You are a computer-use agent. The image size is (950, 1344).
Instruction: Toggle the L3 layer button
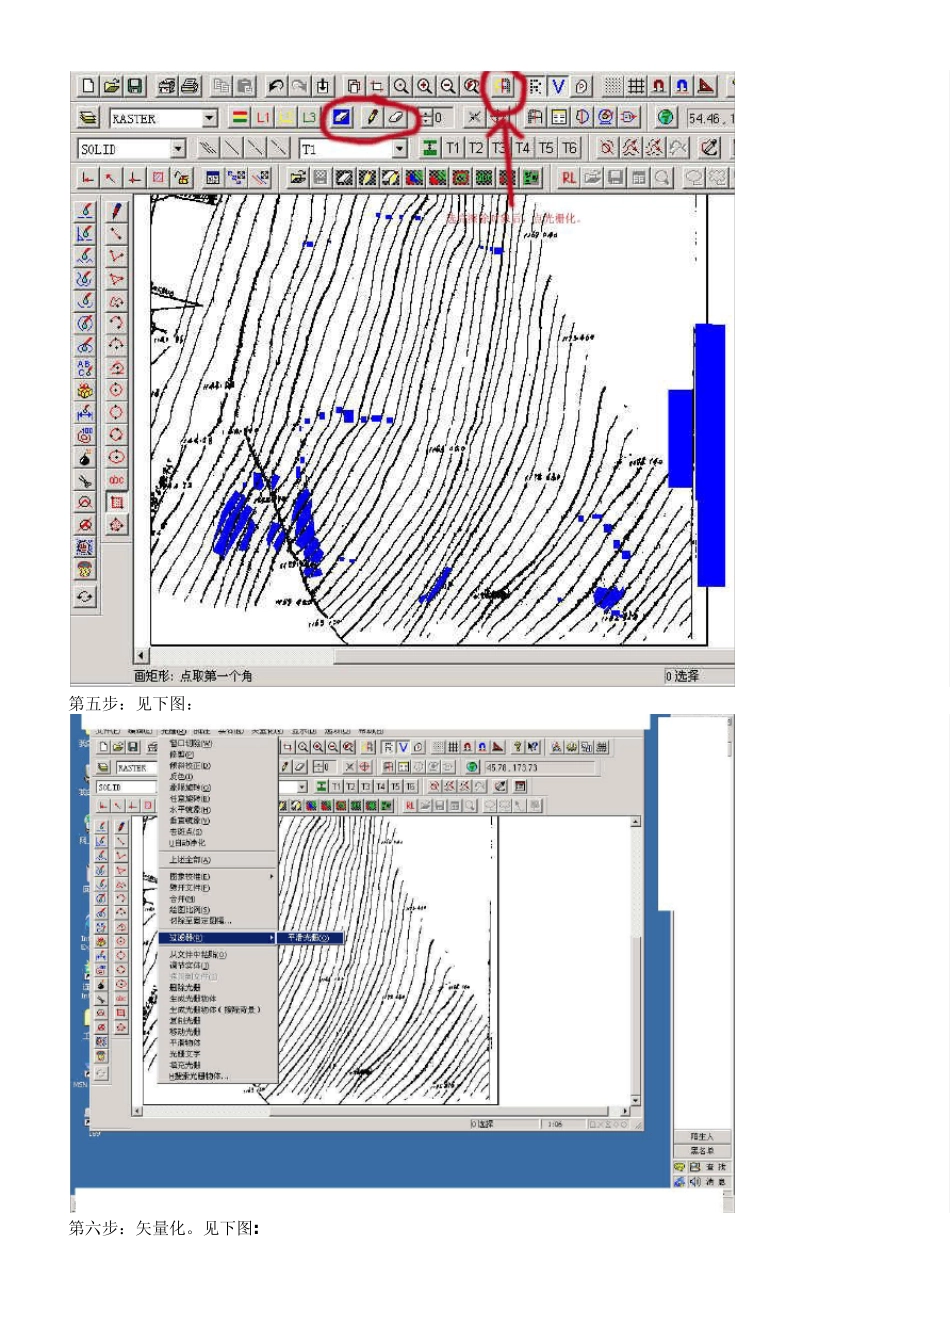tap(309, 117)
